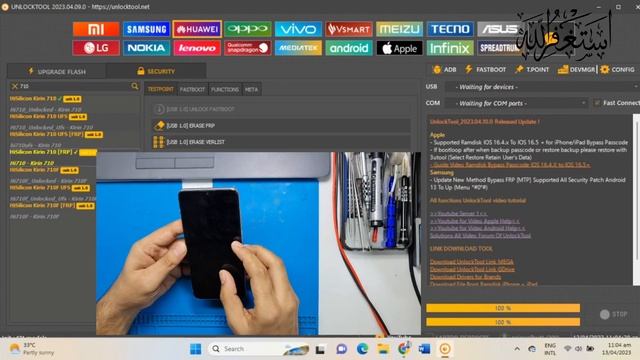Viewport: 640px width, 360px height.
Task: Open the T.POINT toolbar button
Action: click(x=532, y=69)
